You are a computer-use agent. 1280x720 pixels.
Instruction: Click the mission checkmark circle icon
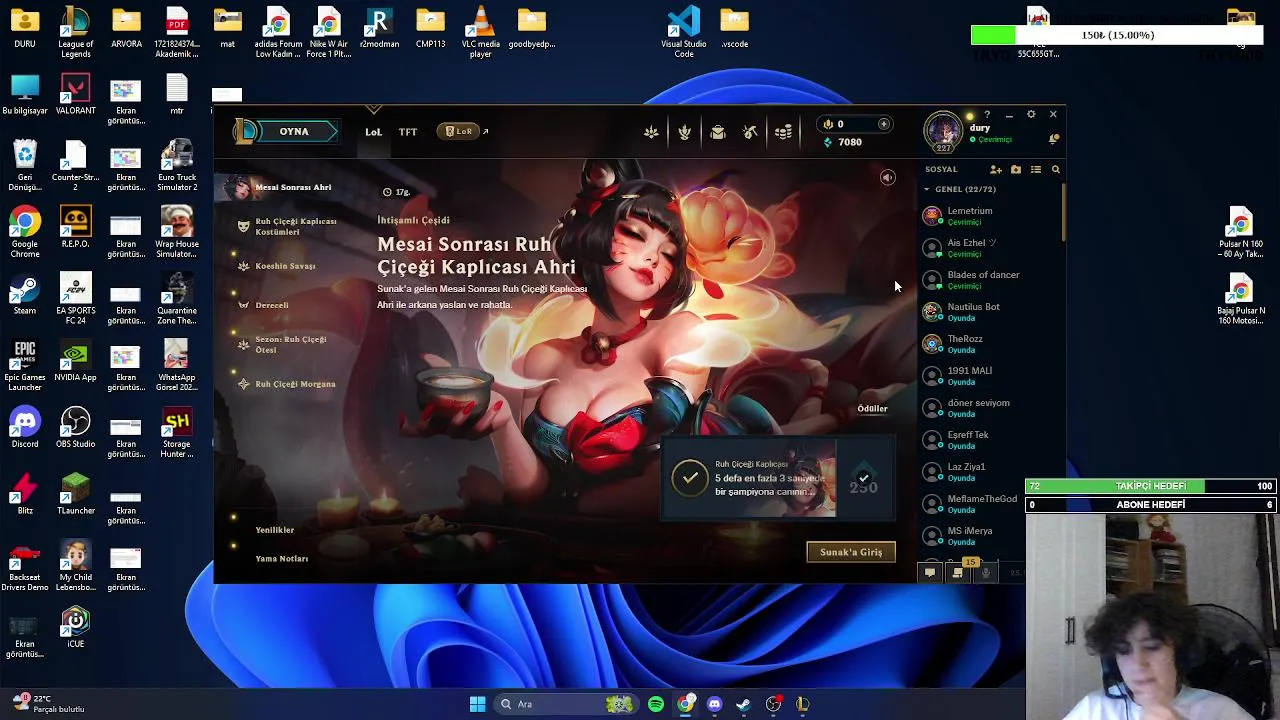(x=689, y=478)
